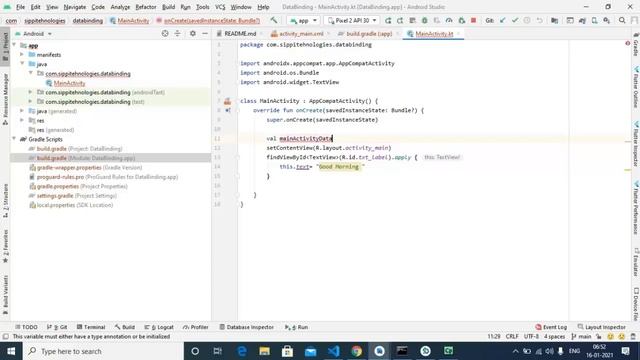Switch to the activity_main.xml editor tab
Viewport: 640px width, 360px height.
coord(301,34)
